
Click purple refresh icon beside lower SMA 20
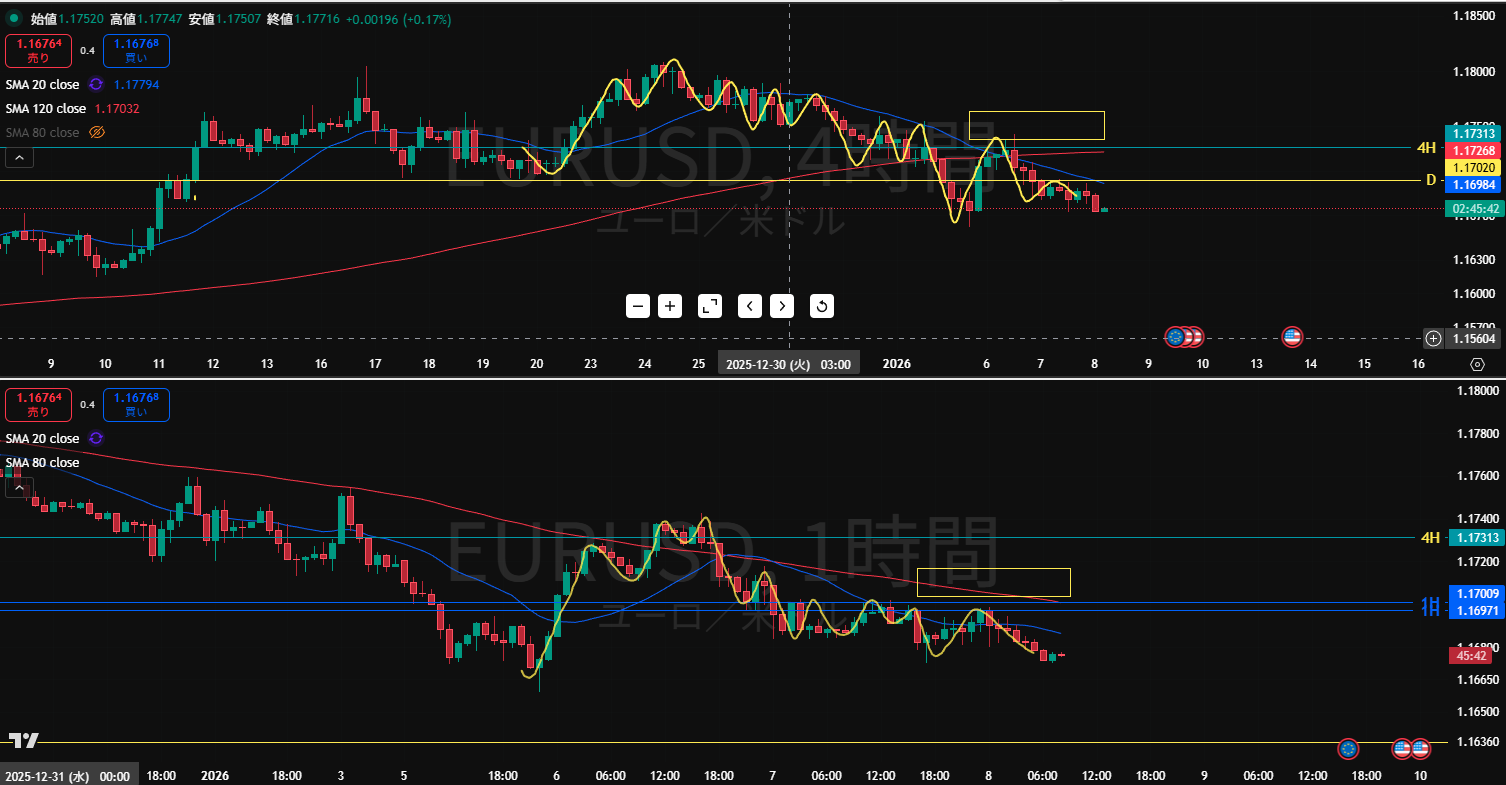click(x=96, y=438)
